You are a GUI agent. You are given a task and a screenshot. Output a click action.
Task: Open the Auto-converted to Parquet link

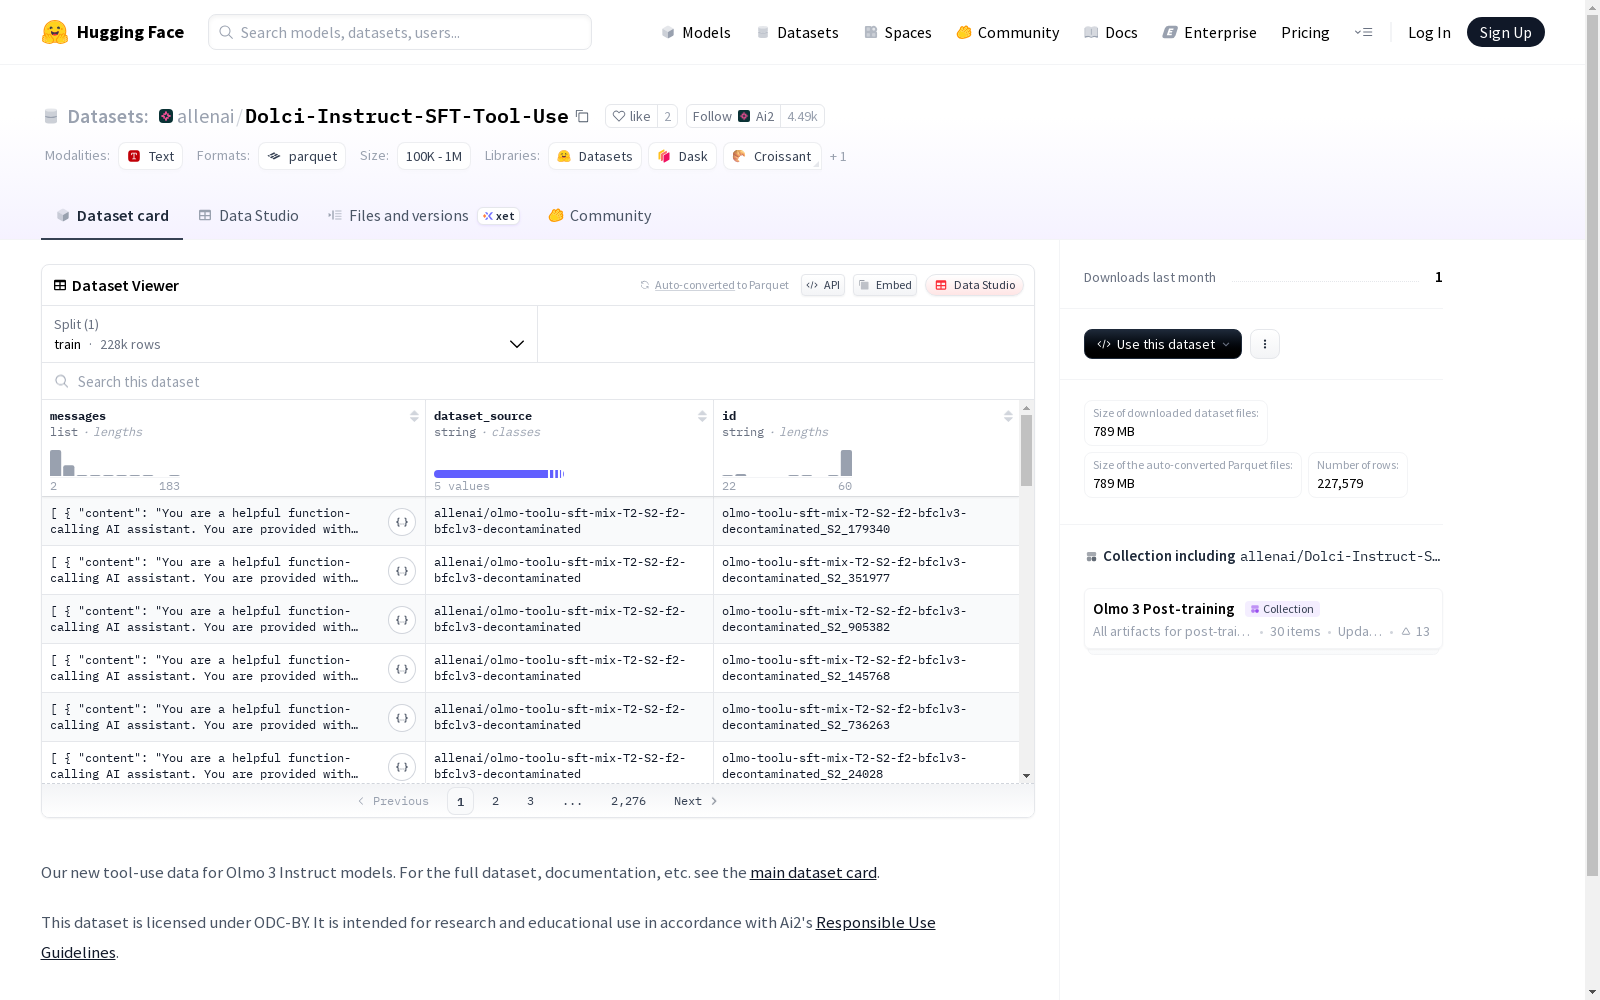coord(694,285)
